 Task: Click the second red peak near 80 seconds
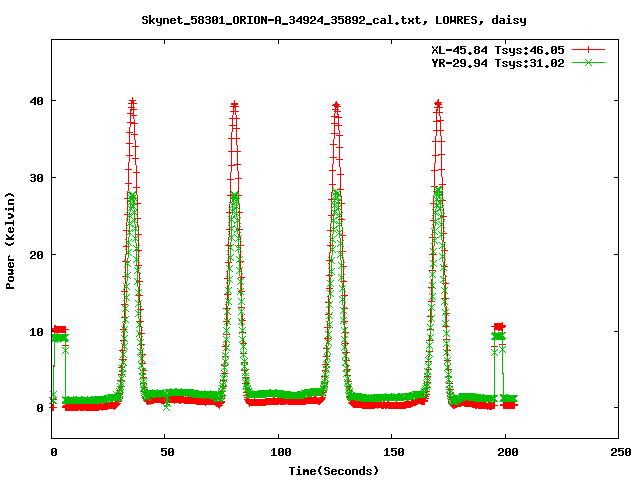click(x=234, y=105)
